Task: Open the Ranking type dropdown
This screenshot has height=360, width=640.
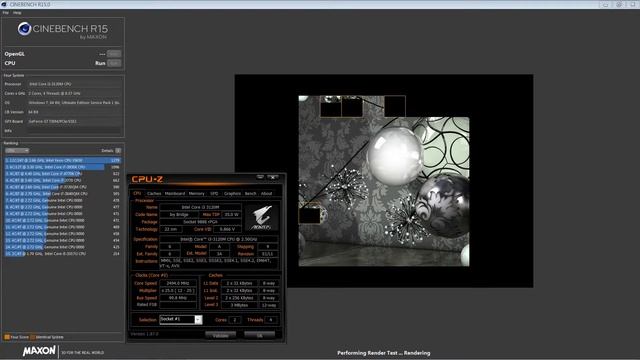Action: click(17, 151)
